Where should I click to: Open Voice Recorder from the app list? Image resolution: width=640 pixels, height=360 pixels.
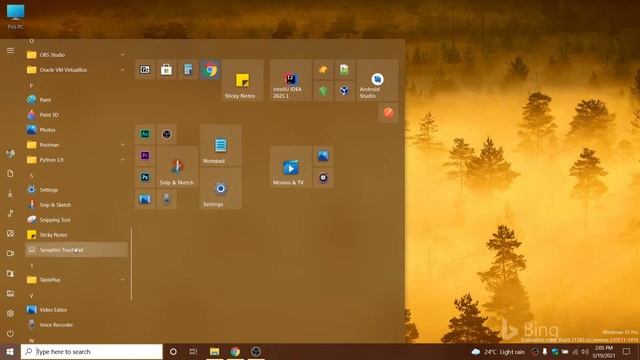[76, 325]
